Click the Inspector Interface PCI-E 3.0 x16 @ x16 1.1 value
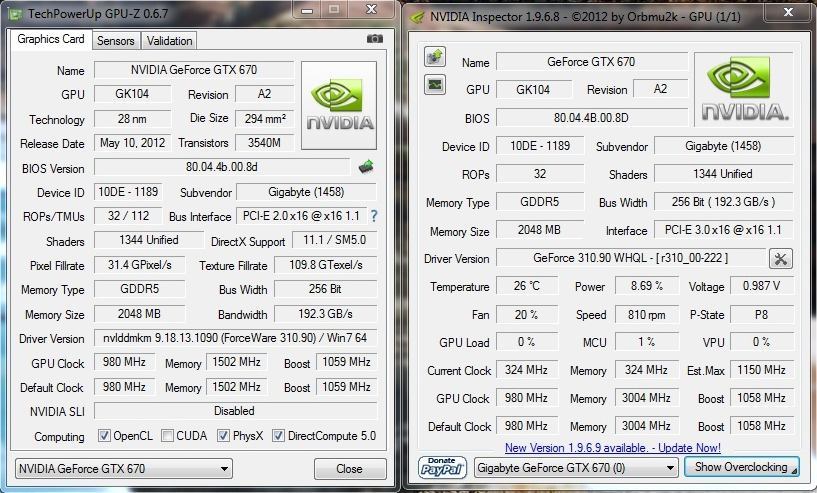 point(723,230)
